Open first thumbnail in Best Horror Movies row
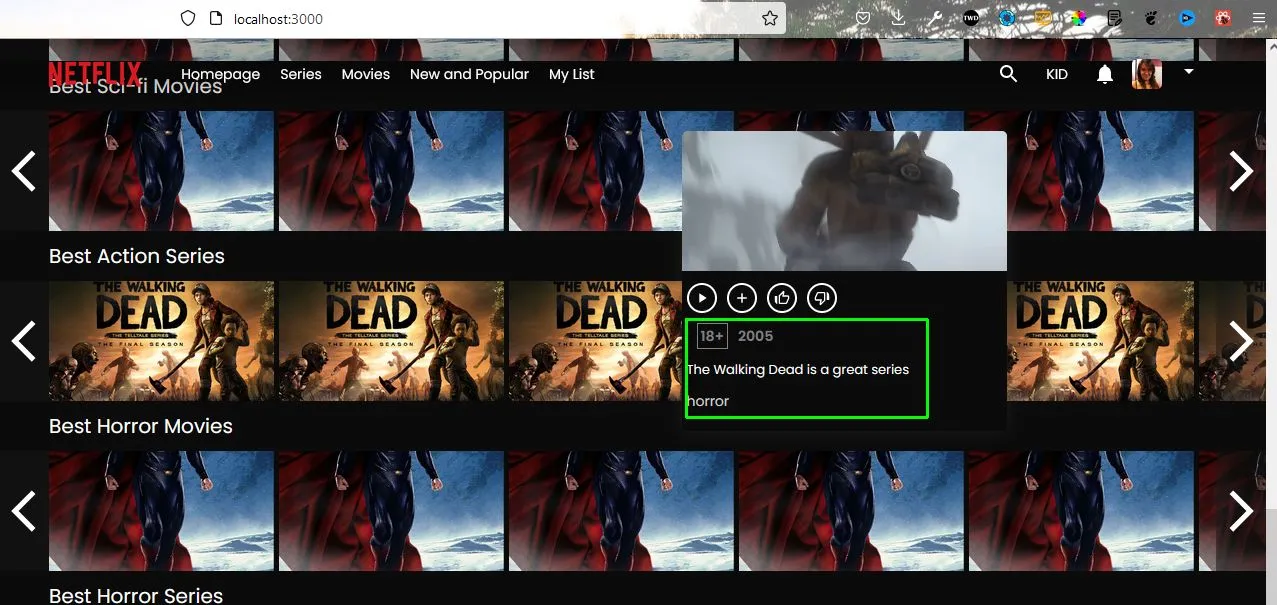This screenshot has width=1277, height=605. (x=161, y=511)
